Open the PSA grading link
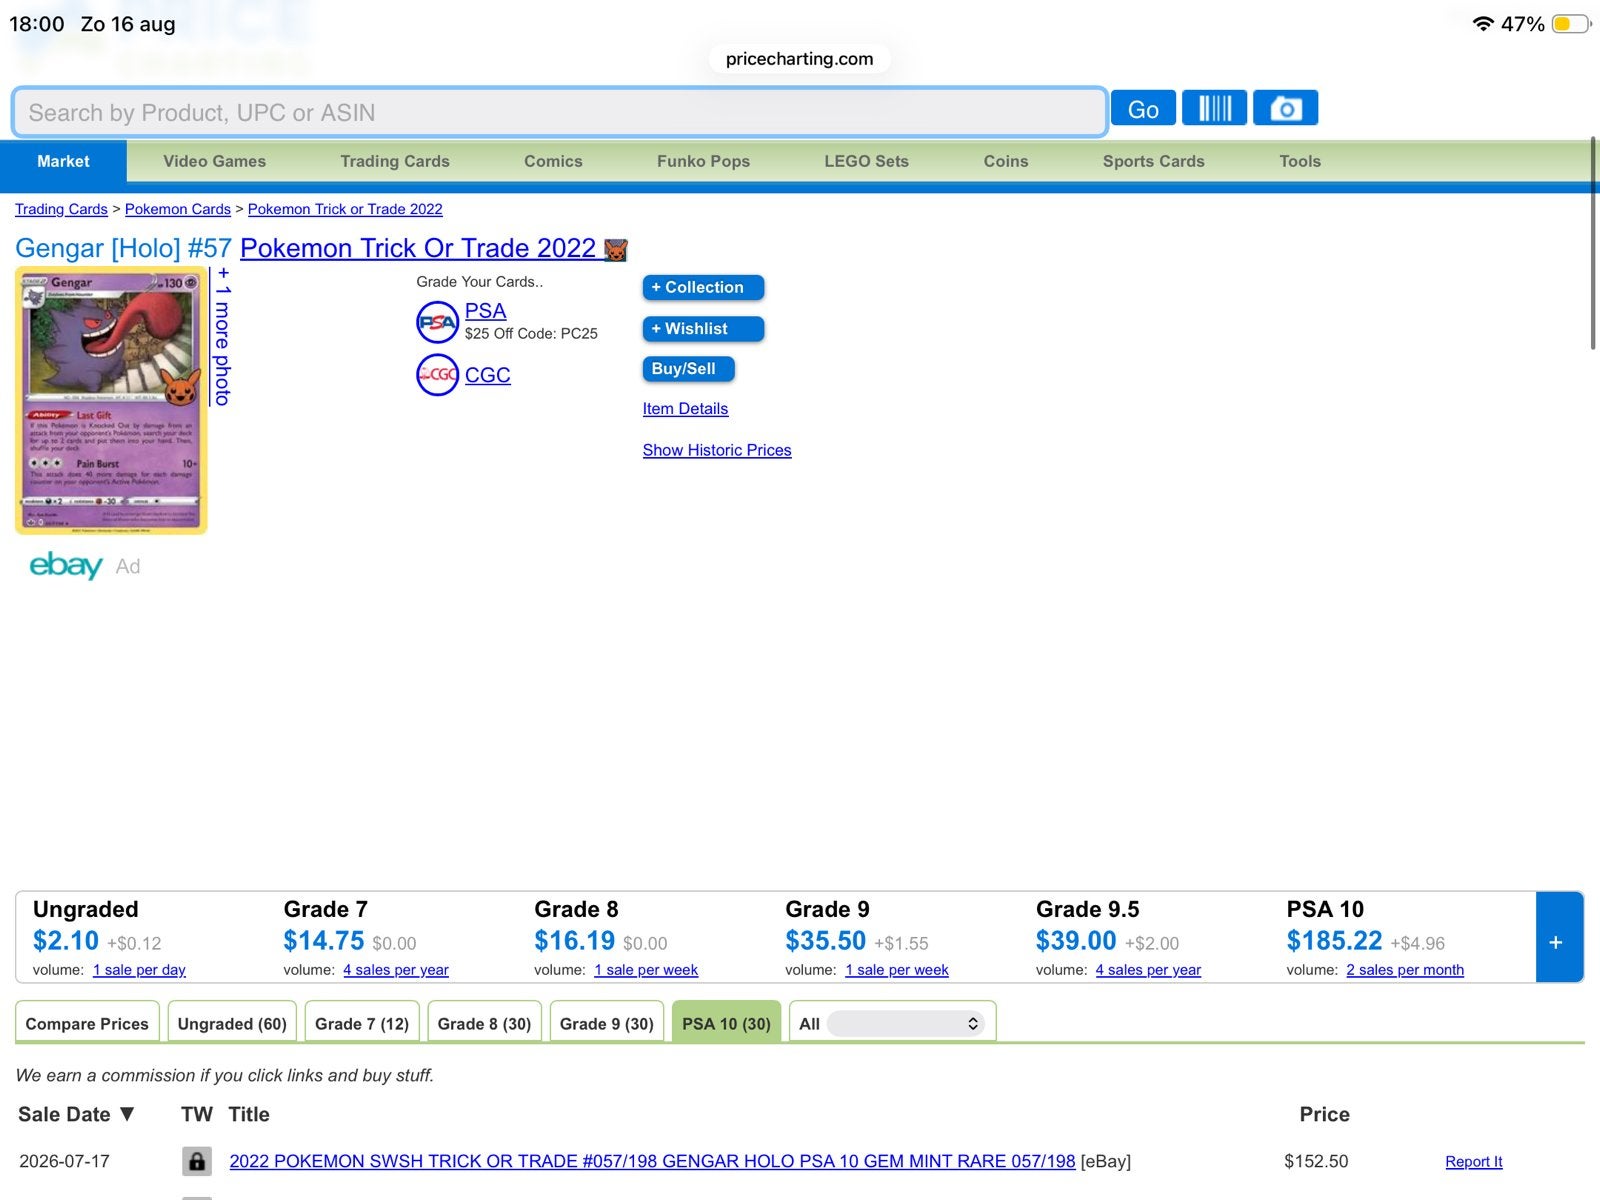This screenshot has height=1200, width=1600. 485,311
